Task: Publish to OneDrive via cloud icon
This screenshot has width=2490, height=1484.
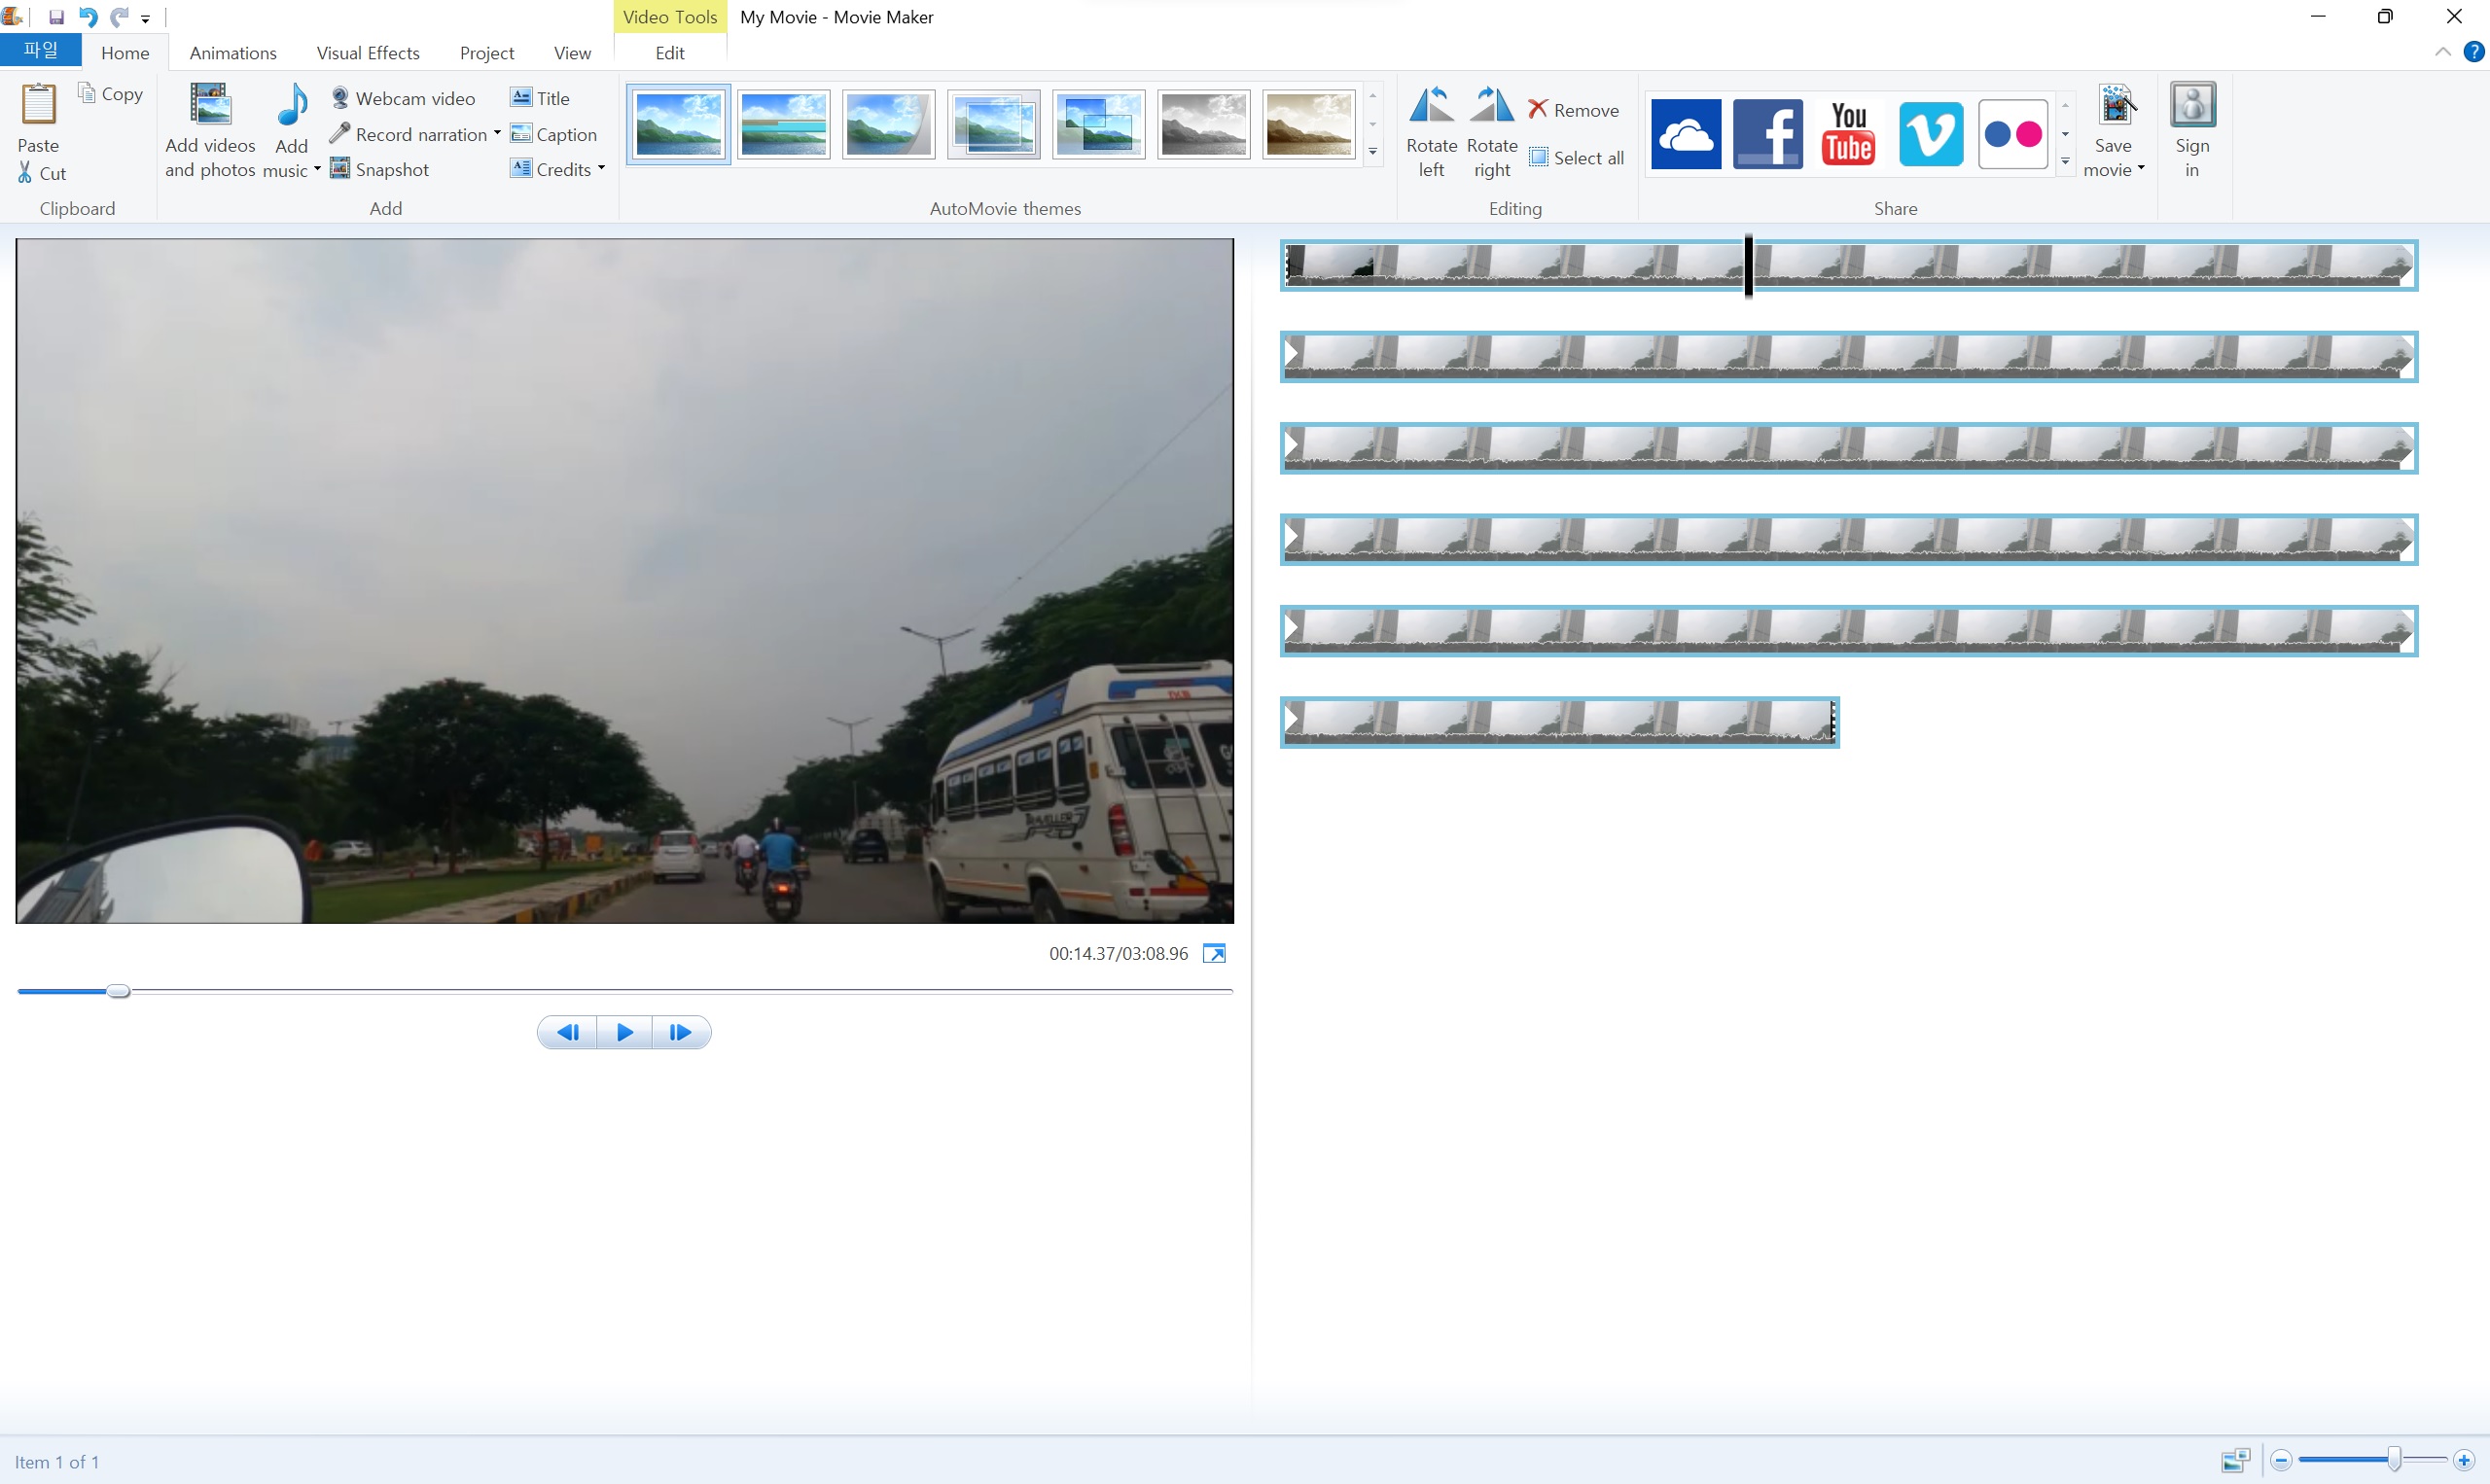Action: click(x=1685, y=133)
